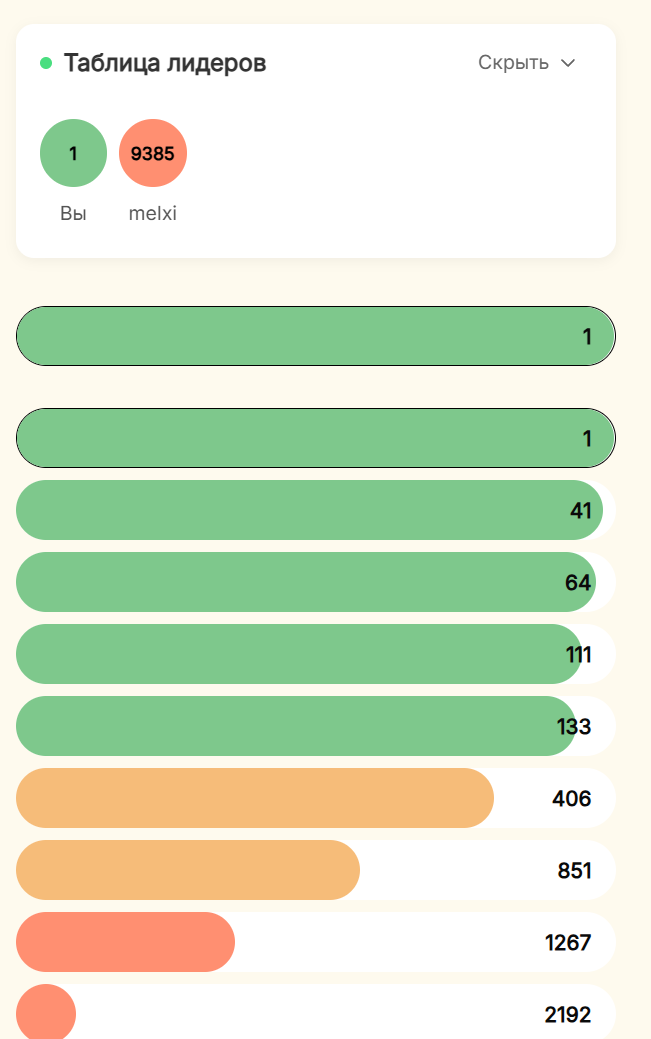The width and height of the screenshot is (651, 1039).
Task: Click the Таблица лидеров heading
Action: pos(165,63)
